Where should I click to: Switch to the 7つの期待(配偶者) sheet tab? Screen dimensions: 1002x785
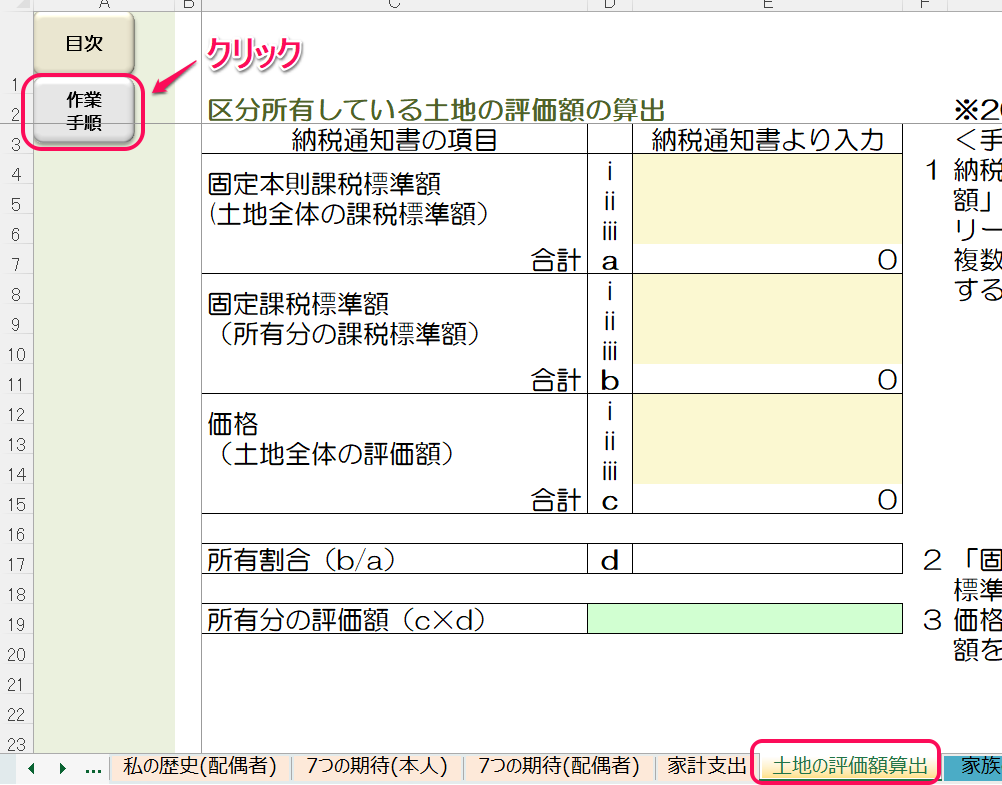[x=558, y=767]
